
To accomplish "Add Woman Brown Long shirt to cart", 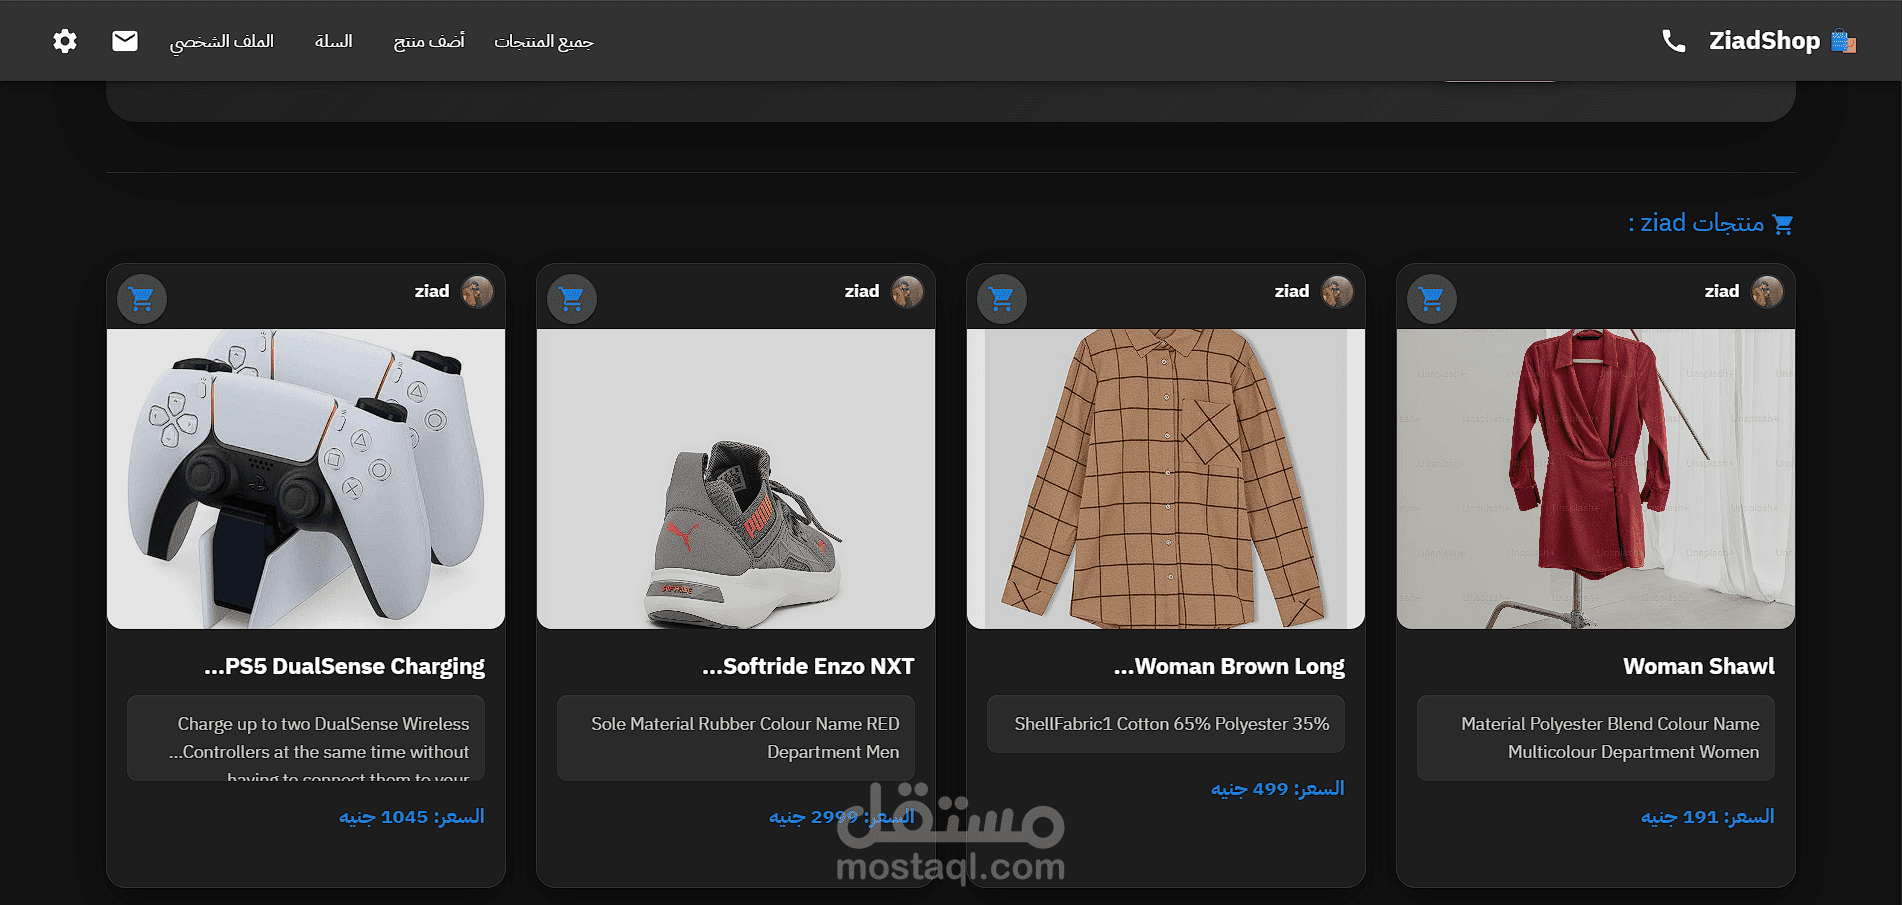I will 1002,298.
